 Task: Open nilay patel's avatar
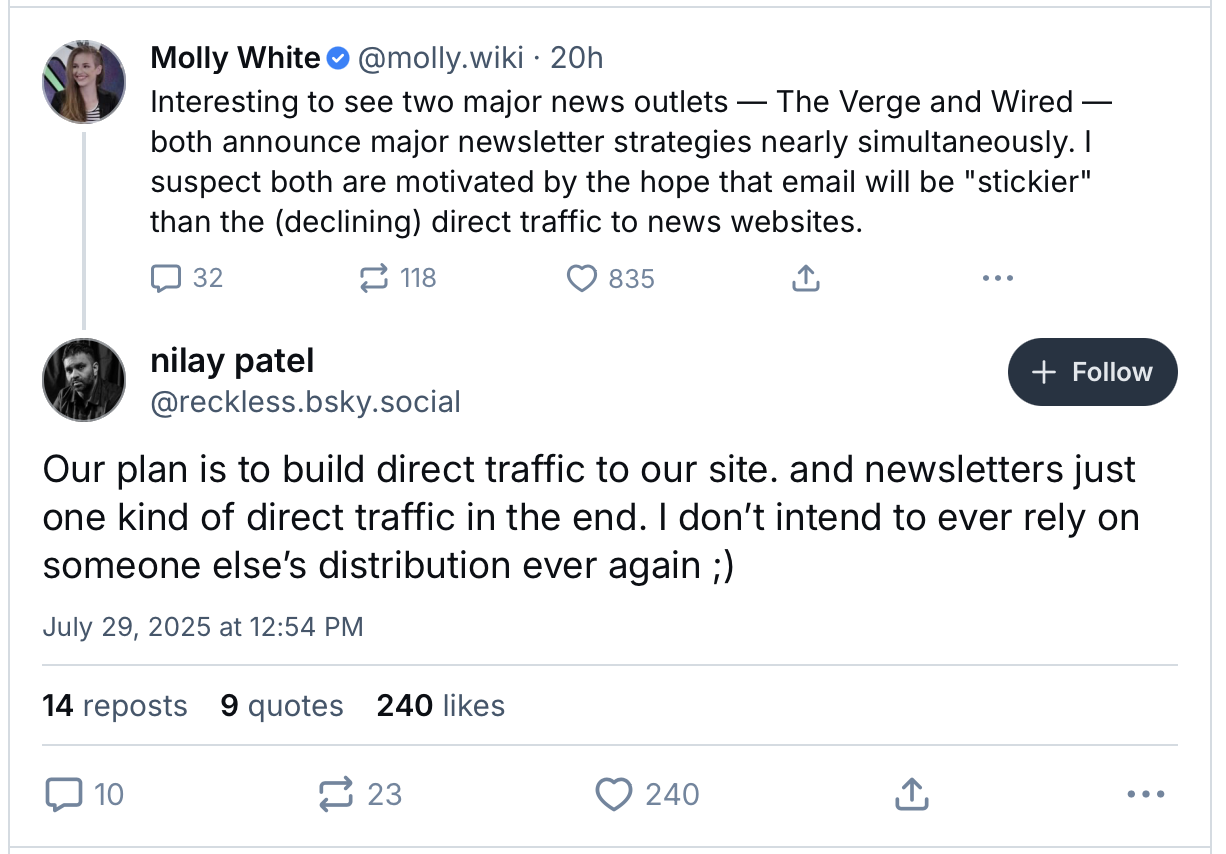(x=84, y=380)
